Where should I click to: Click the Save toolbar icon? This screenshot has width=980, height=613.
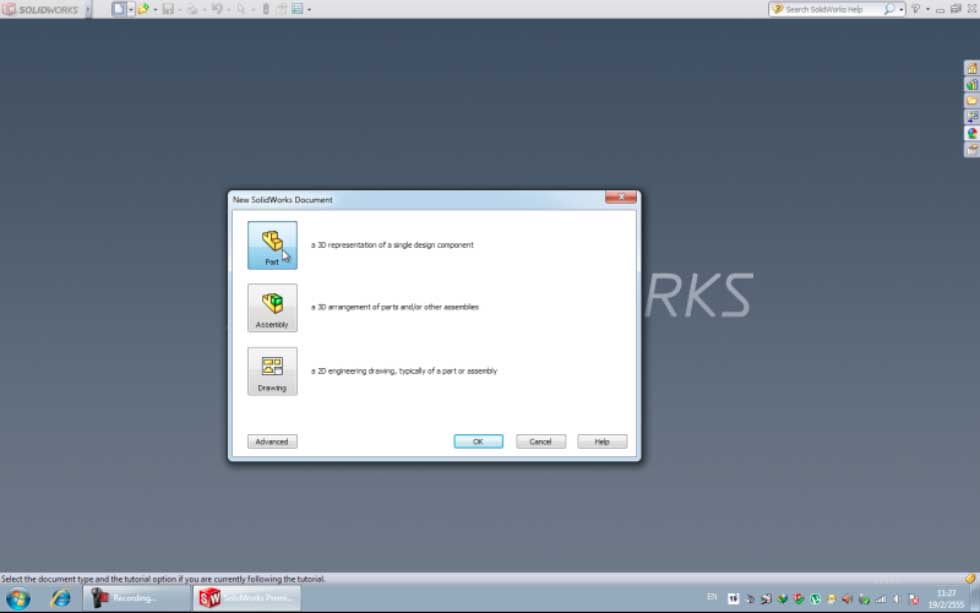click(168, 9)
